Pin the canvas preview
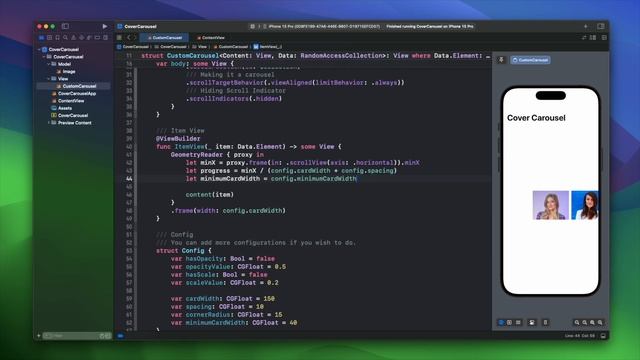640x360 pixels. coord(501,60)
